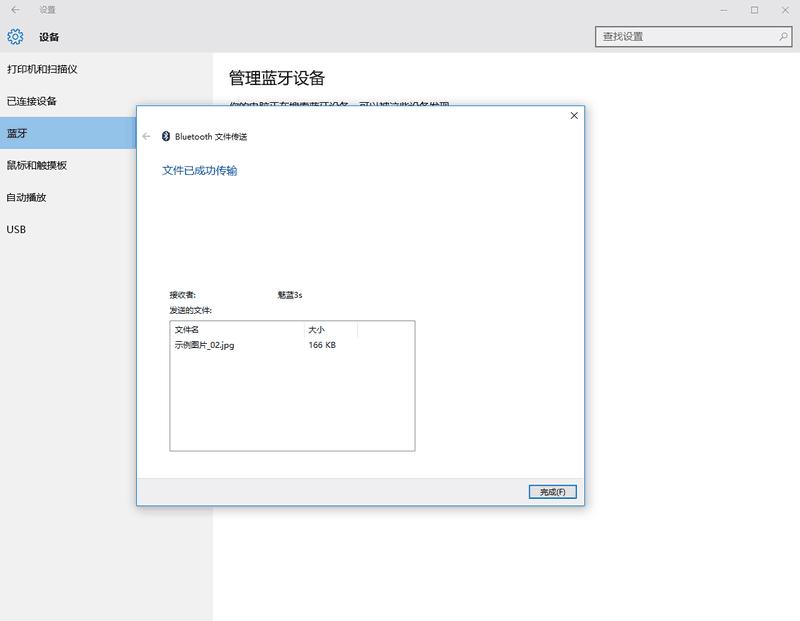The image size is (800, 621).
Task: Click the 文件名 column header
Action: (x=189, y=331)
